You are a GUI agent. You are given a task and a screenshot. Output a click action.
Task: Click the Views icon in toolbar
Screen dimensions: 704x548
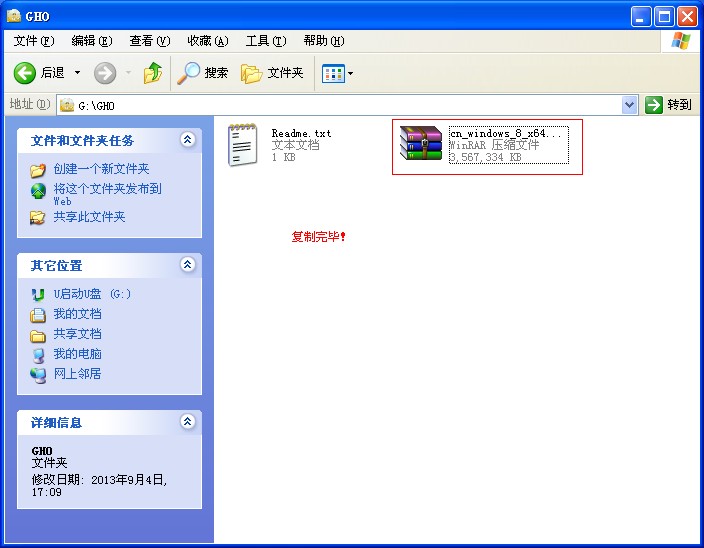333,73
